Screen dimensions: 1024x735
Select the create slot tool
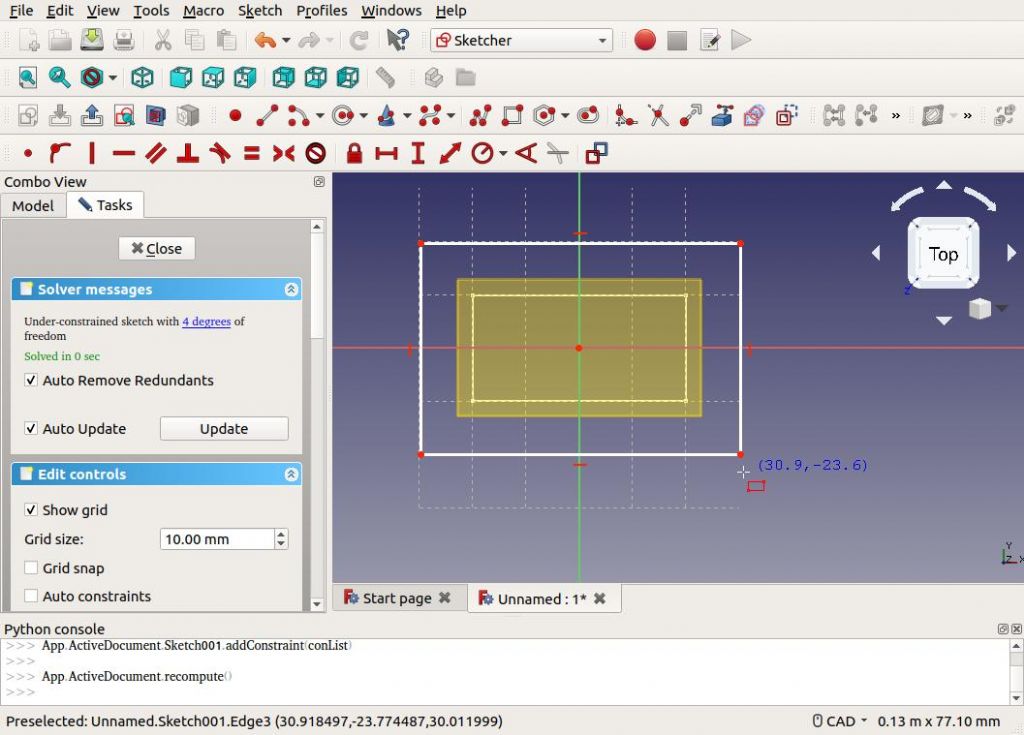588,116
